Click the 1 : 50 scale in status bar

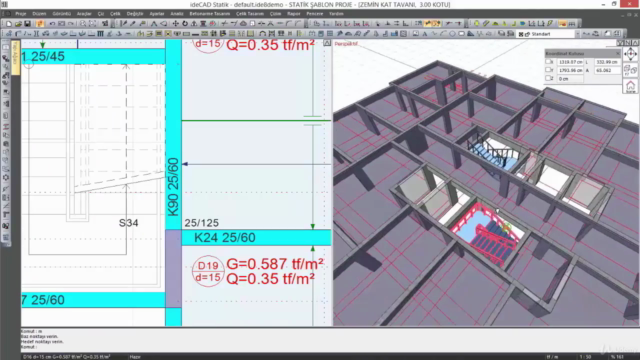(585, 357)
